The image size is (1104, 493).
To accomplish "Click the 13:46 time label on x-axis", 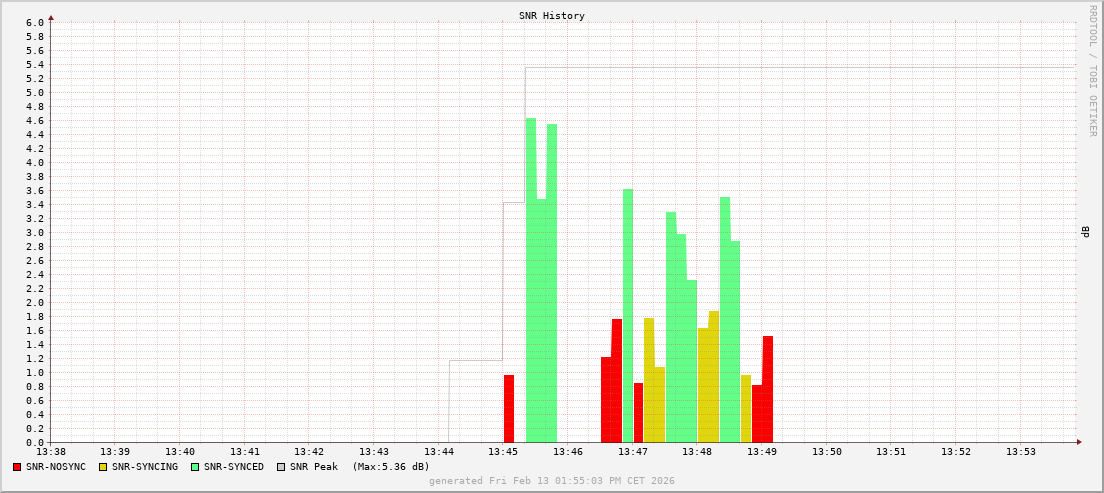I will point(568,452).
